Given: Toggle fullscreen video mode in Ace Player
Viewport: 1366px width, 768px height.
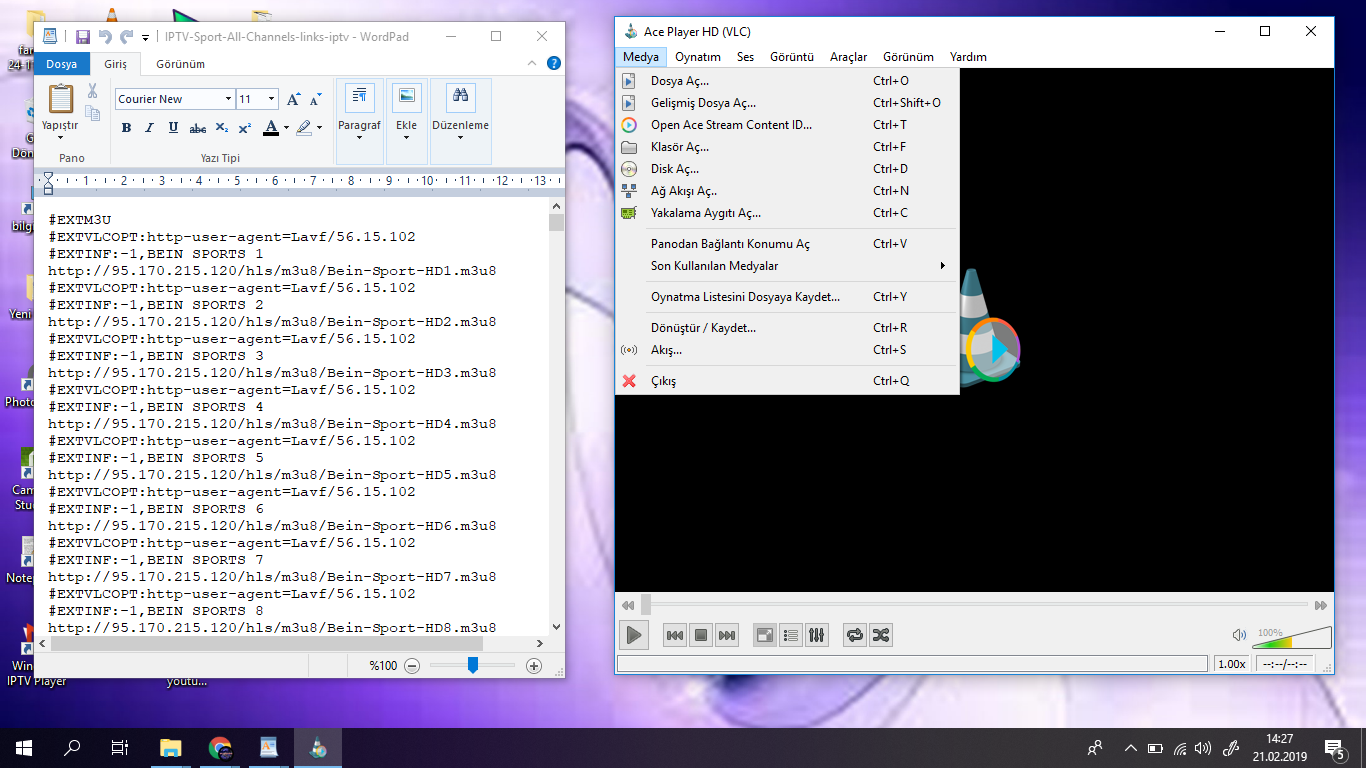Looking at the screenshot, I should tap(765, 635).
